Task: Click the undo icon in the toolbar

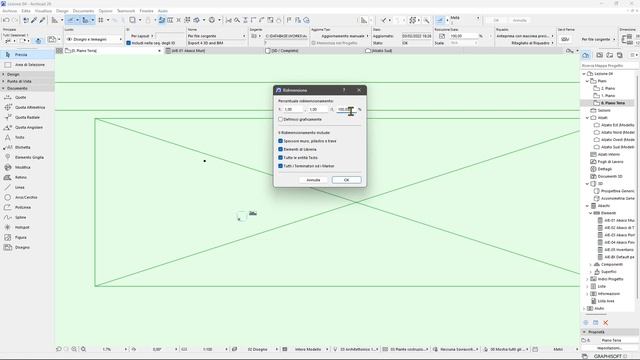Action: [6, 20]
